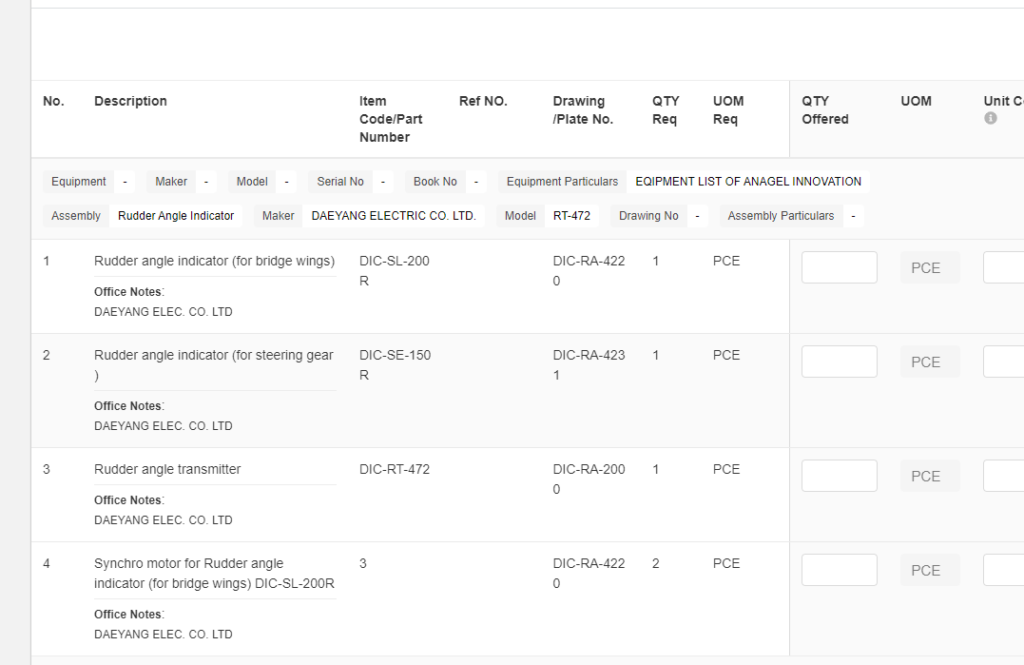Click unit cost input for item 1
Image resolution: width=1024 pixels, height=665 pixels.
[x=1004, y=268]
